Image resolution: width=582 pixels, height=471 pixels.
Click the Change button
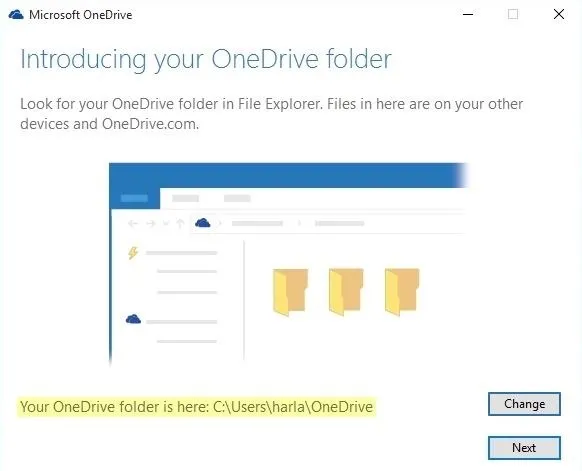click(x=524, y=404)
